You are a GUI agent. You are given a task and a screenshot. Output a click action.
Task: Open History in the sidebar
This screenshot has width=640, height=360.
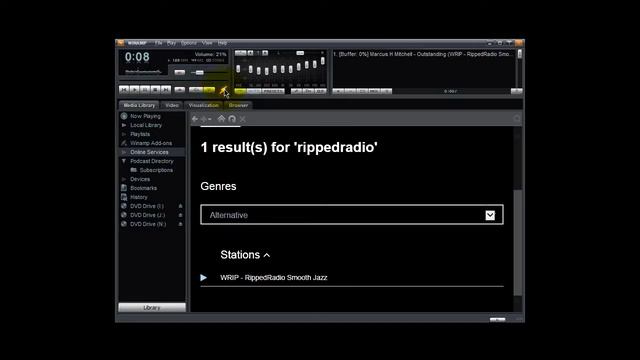click(x=138, y=197)
